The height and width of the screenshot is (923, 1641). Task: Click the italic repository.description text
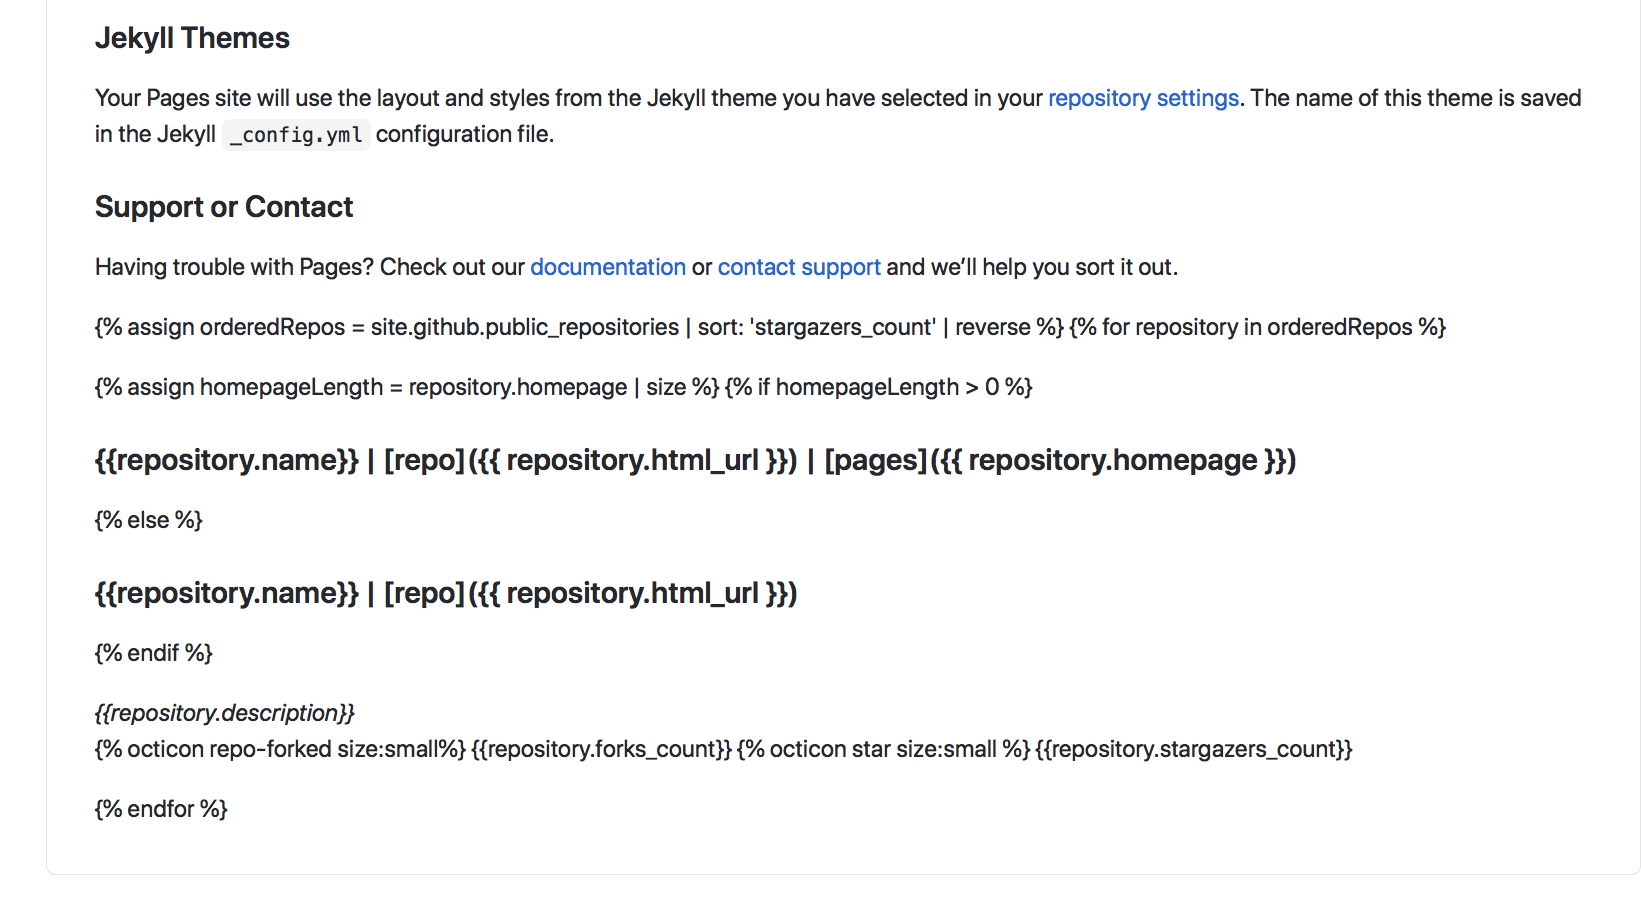225,713
